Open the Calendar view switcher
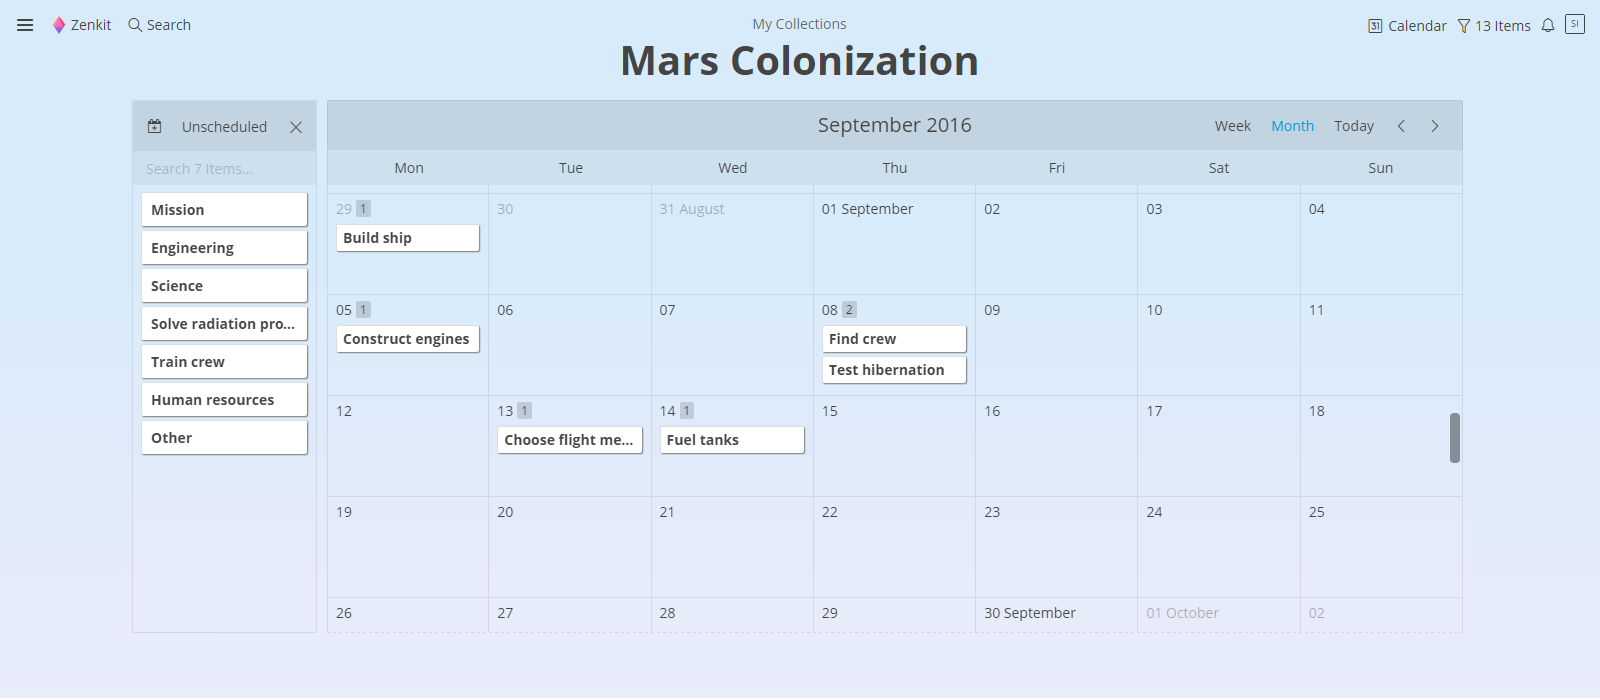1600x700 pixels. [x=1407, y=26]
